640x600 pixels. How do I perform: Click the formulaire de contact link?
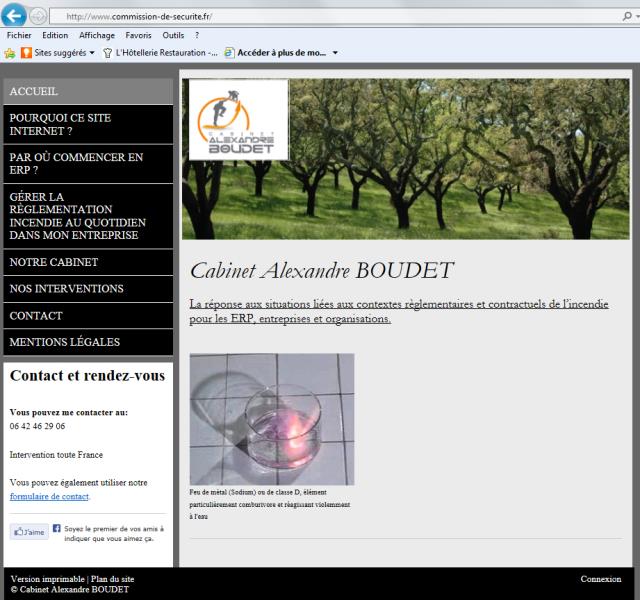[49, 497]
